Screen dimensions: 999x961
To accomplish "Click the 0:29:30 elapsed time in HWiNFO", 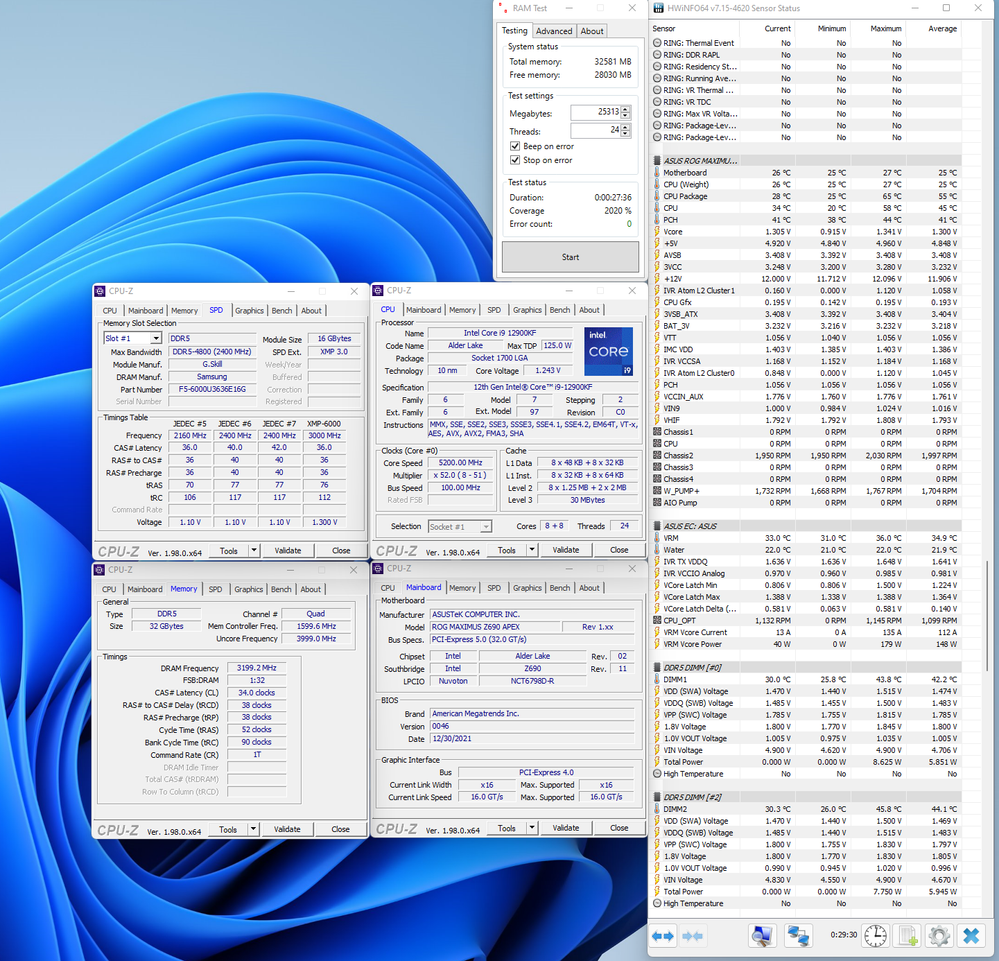I will (x=843, y=935).
